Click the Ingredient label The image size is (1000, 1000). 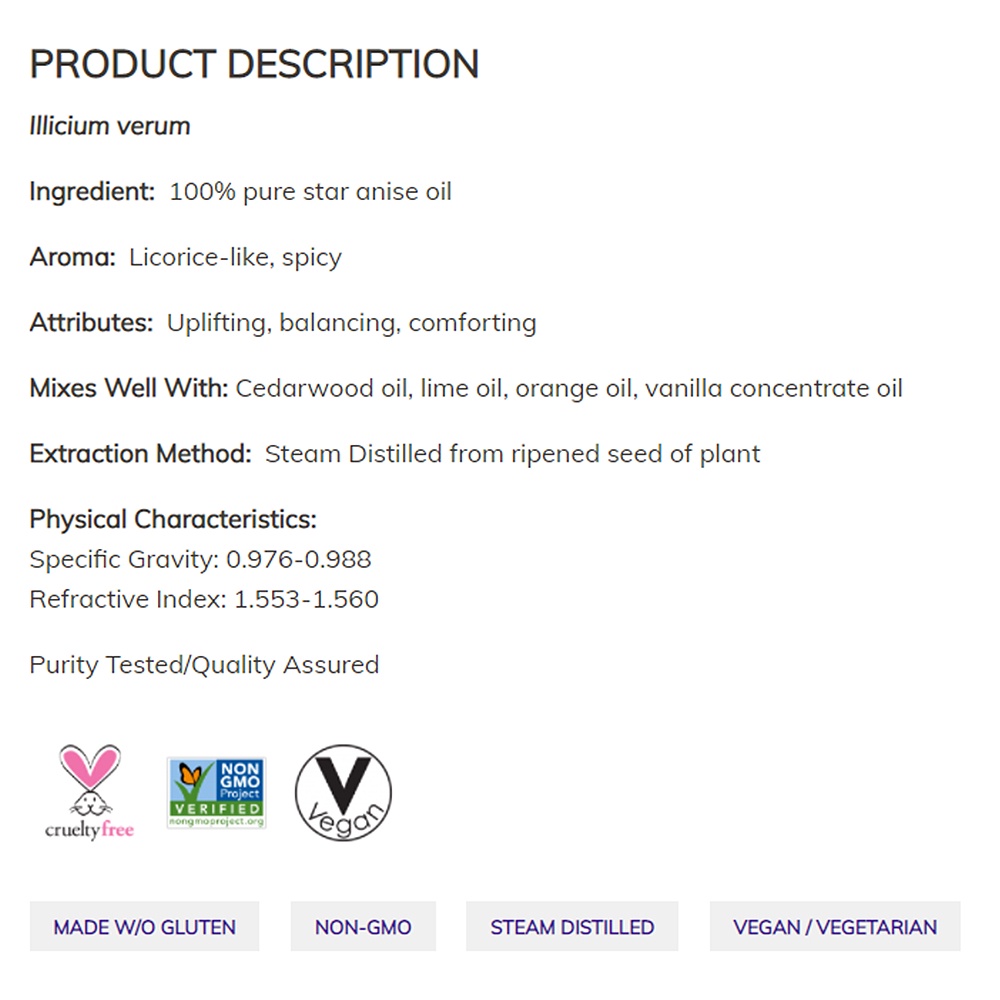coord(92,191)
